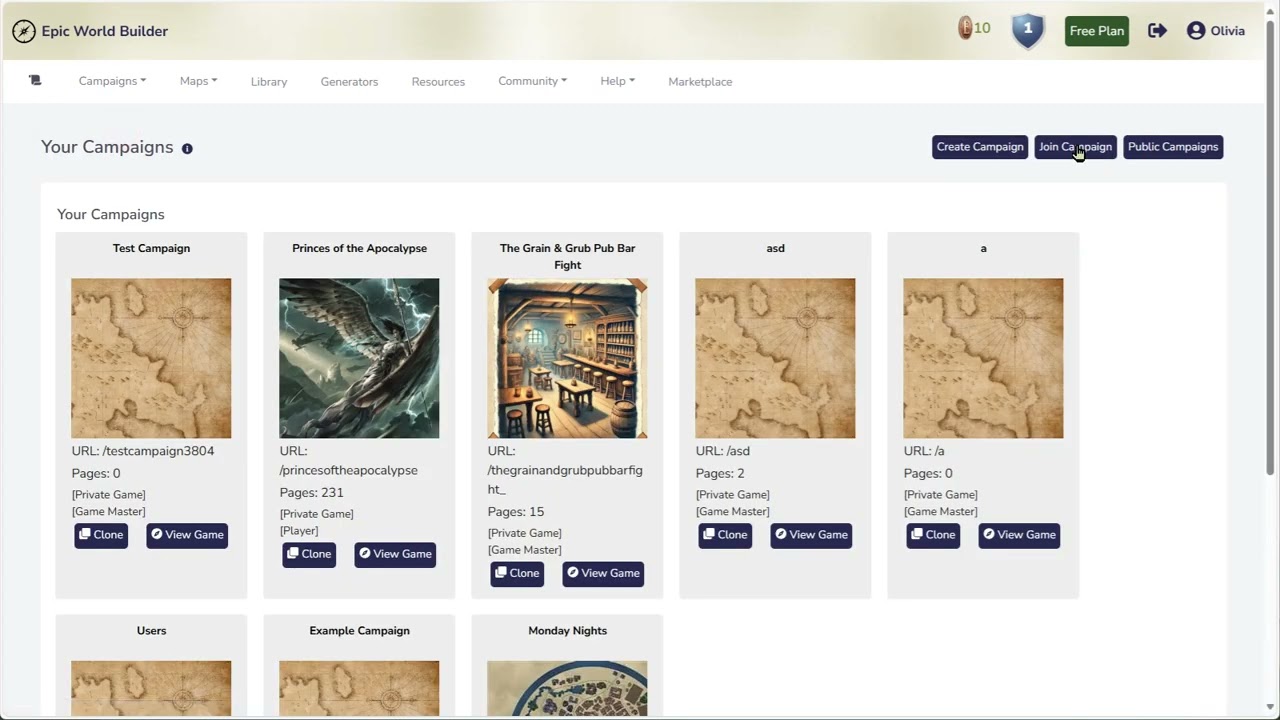Open the Community dropdown menu

coord(532,81)
